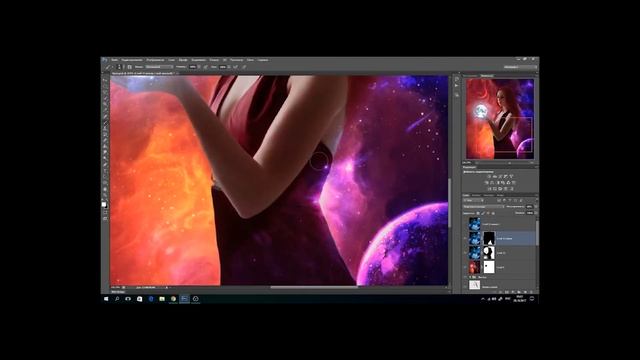Select the Hand tool in the left toolbar
The image size is (640, 360).
105,189
